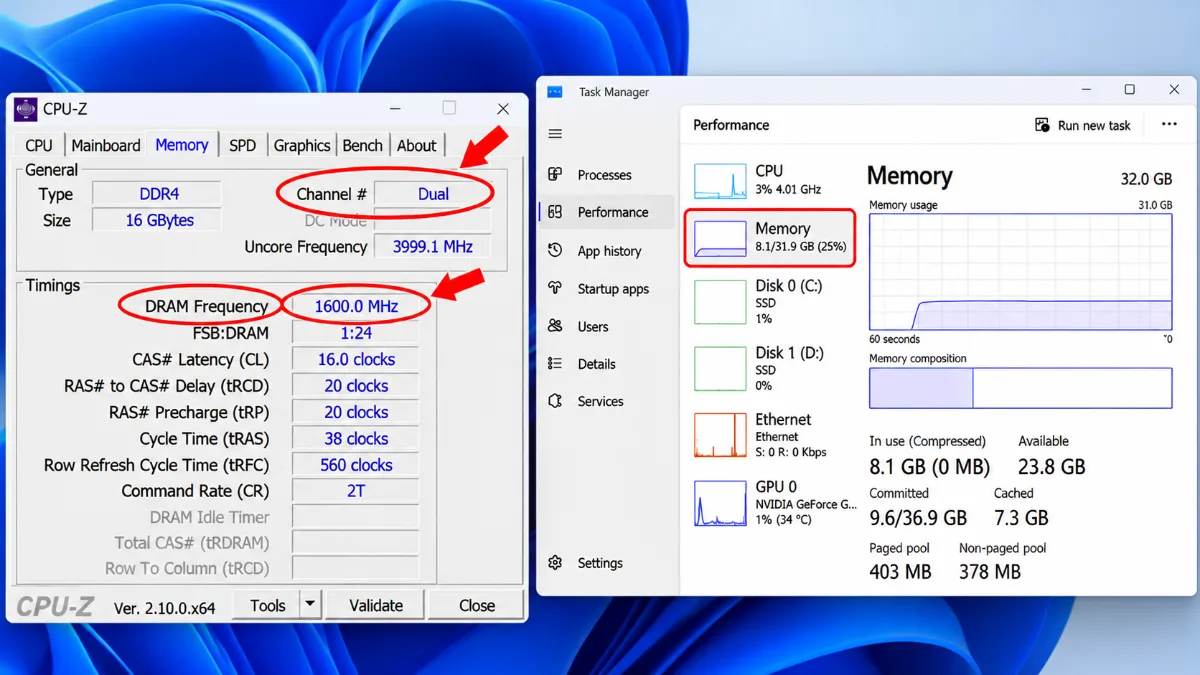Select the Ethernet performance entry
Viewport: 1200px width, 675px height.
tap(771, 435)
